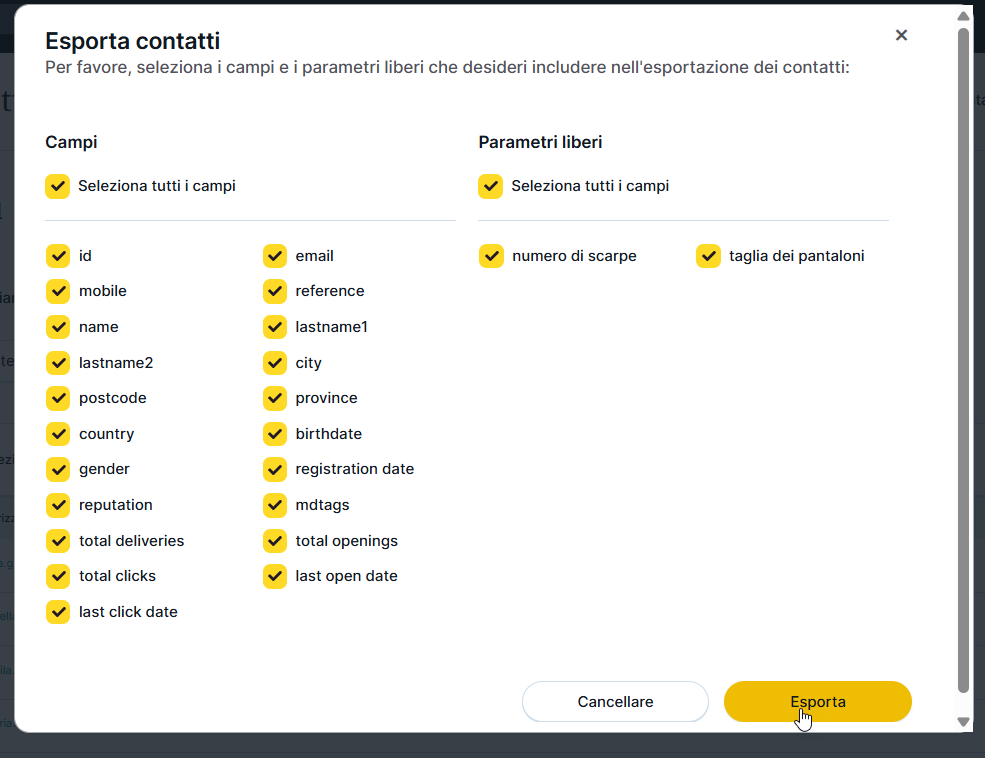Viewport: 985px width, 758px height.
Task: Uncheck the numero di scarpe parameter
Action: tap(491, 256)
